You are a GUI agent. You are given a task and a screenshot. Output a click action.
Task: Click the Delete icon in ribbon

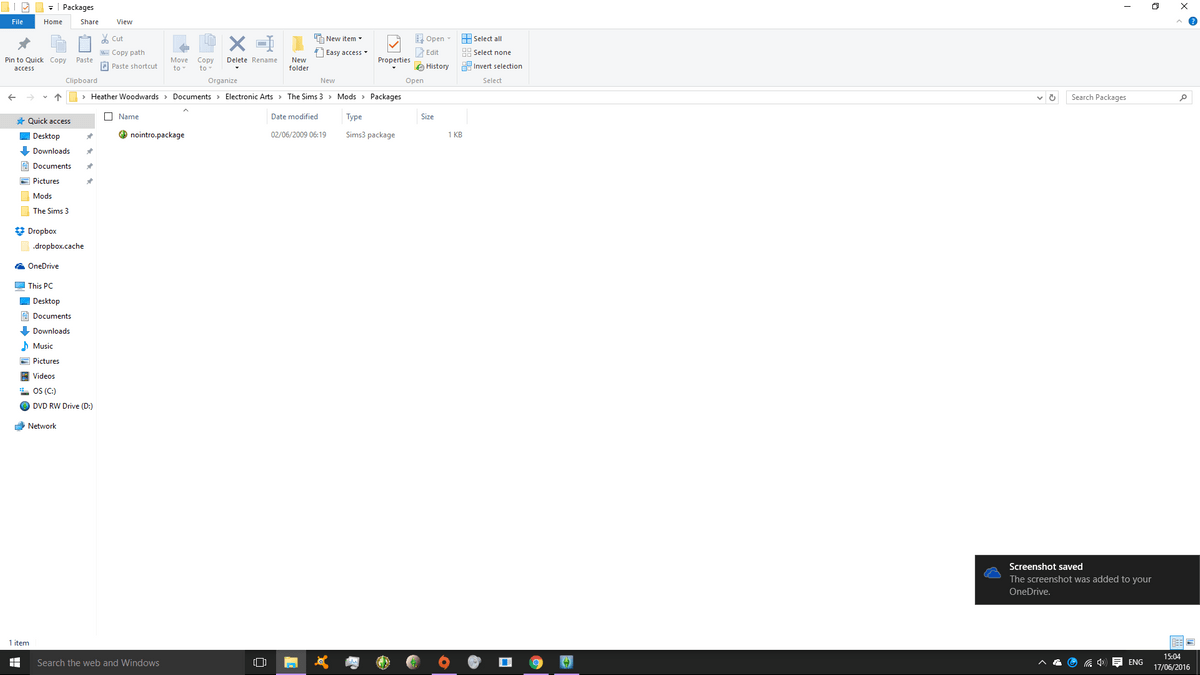(237, 49)
